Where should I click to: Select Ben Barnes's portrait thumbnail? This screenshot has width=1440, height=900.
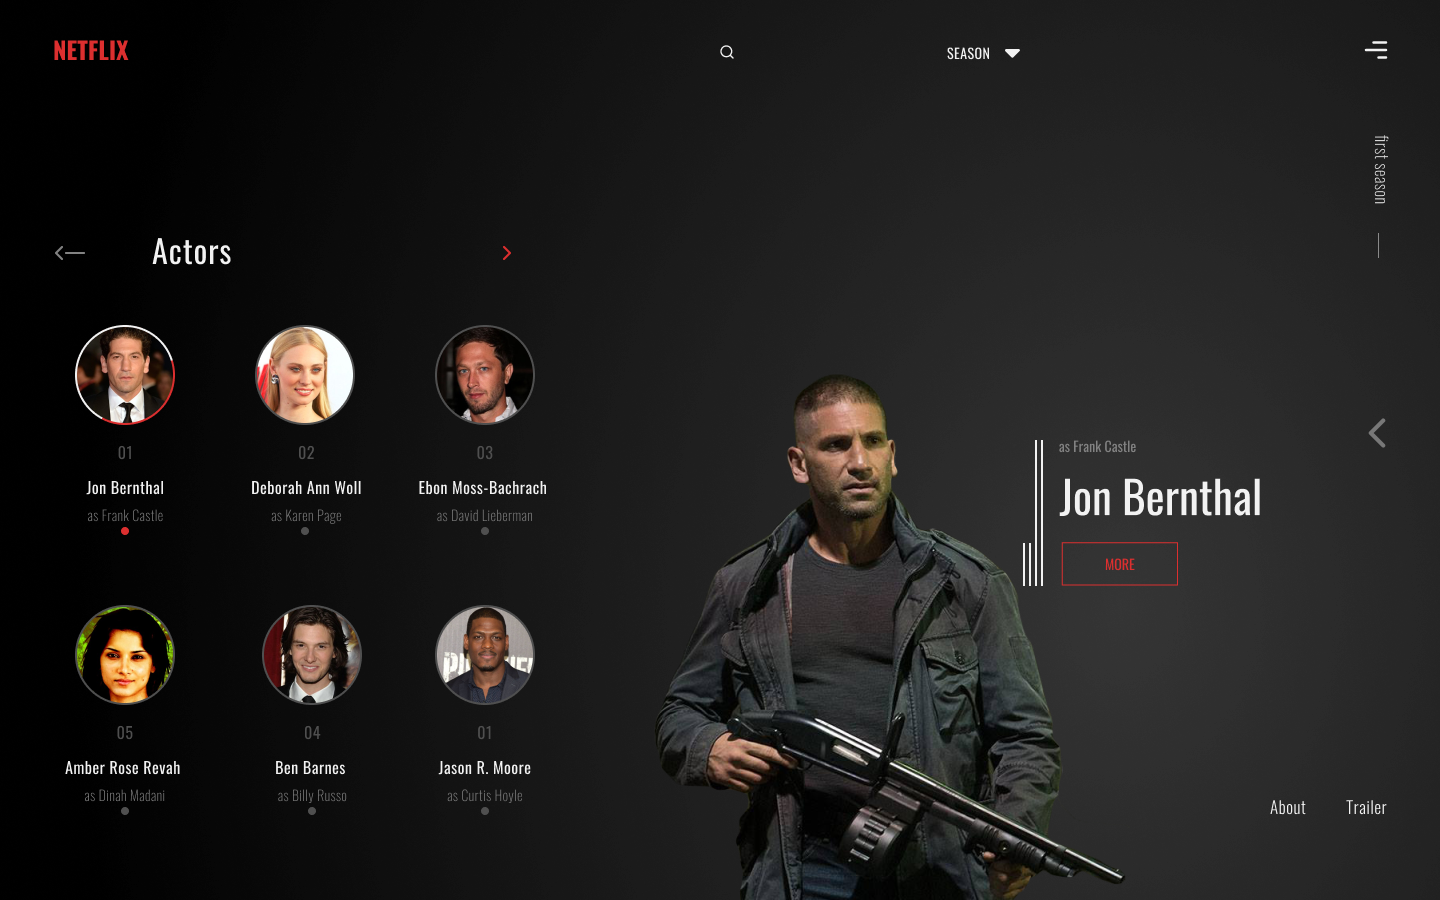pos(312,655)
